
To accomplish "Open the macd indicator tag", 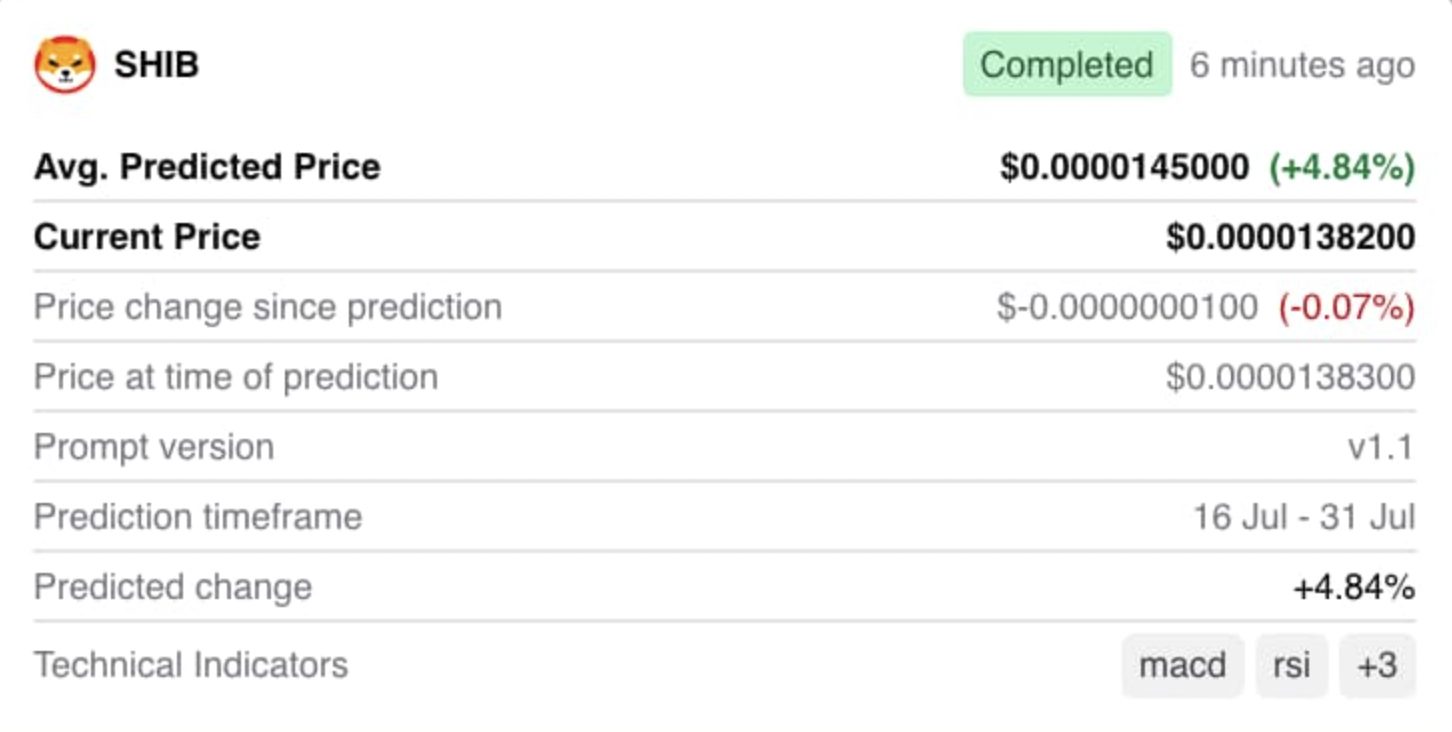I will [1183, 665].
